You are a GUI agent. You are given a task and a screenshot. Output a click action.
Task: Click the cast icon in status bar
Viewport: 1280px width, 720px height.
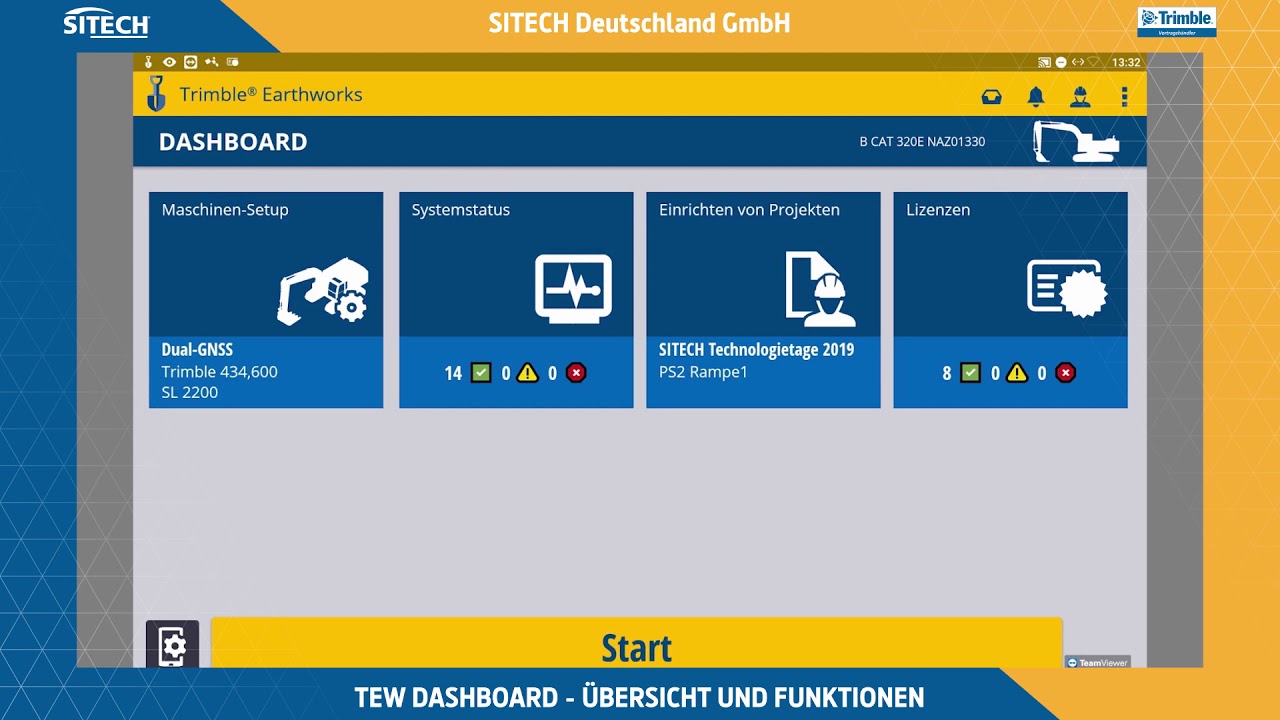pyautogui.click(x=1044, y=62)
